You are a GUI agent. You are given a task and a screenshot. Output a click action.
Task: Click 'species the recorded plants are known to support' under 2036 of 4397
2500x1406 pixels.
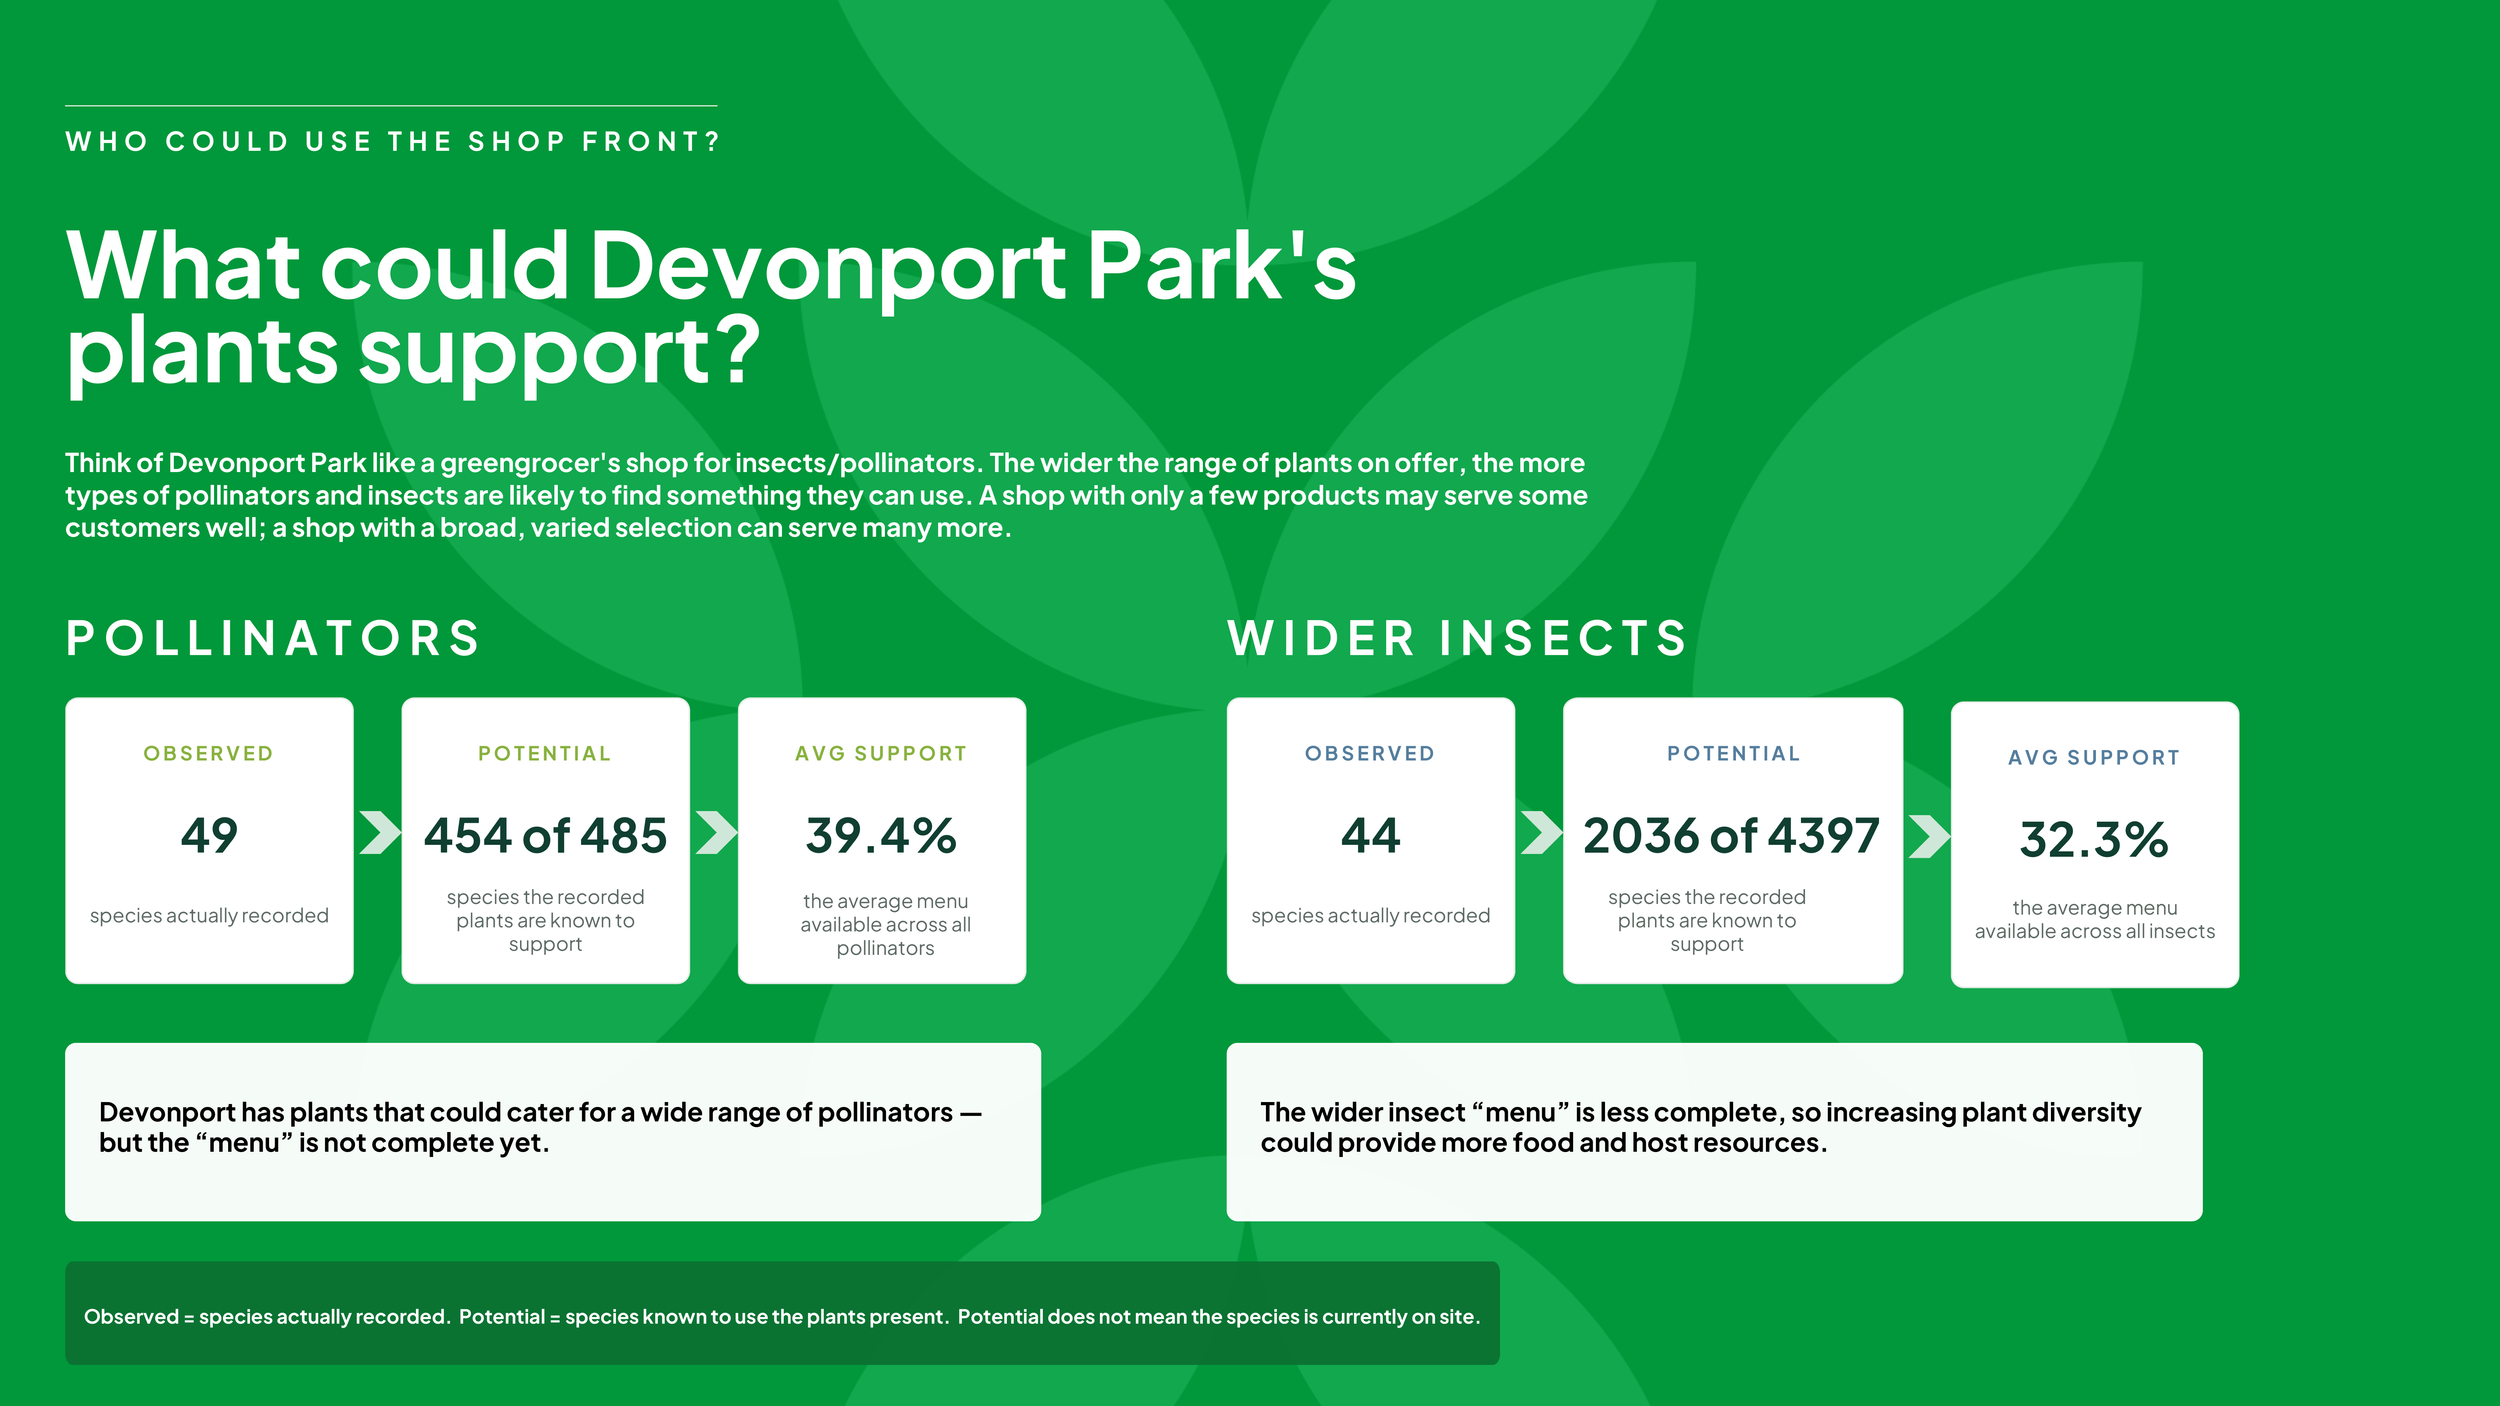click(x=1706, y=921)
